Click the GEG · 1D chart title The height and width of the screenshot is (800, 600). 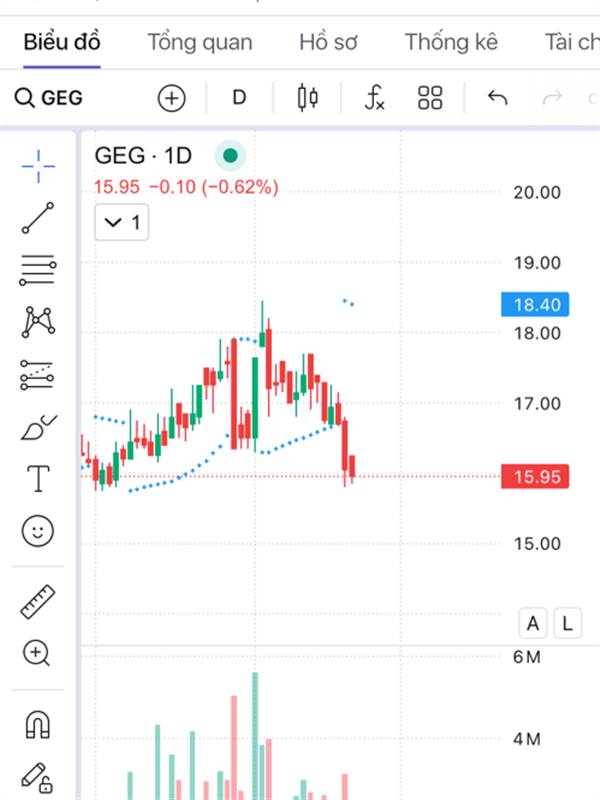click(x=143, y=155)
